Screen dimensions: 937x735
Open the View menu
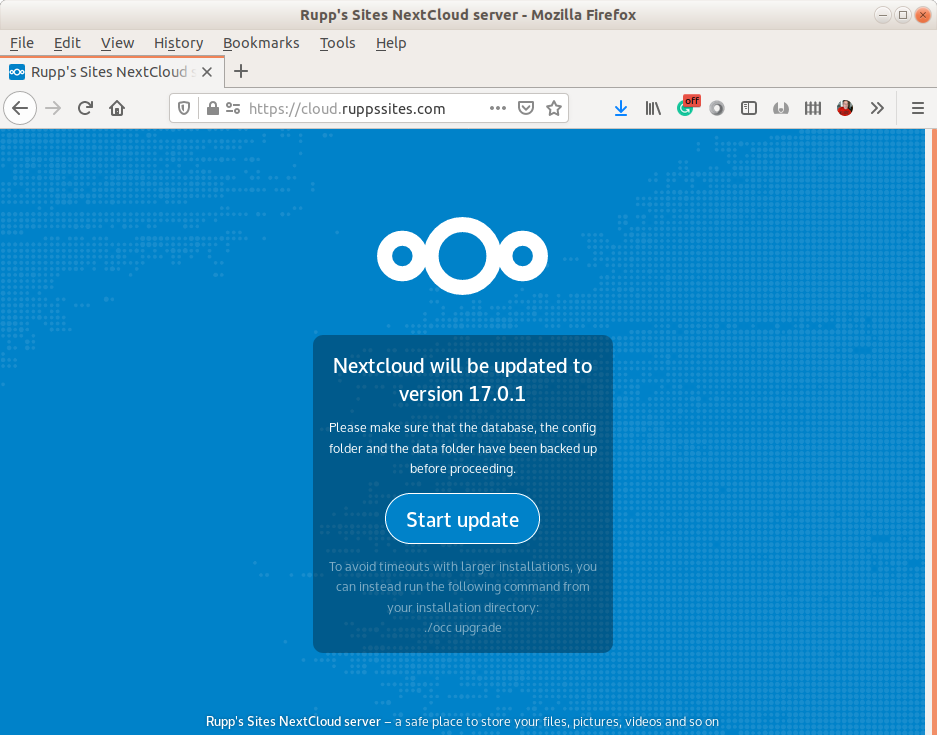point(117,43)
